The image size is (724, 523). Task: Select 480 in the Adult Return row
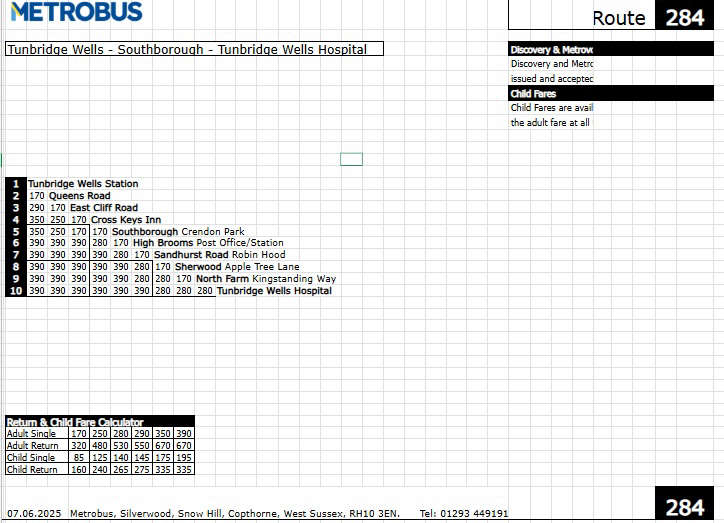point(100,446)
